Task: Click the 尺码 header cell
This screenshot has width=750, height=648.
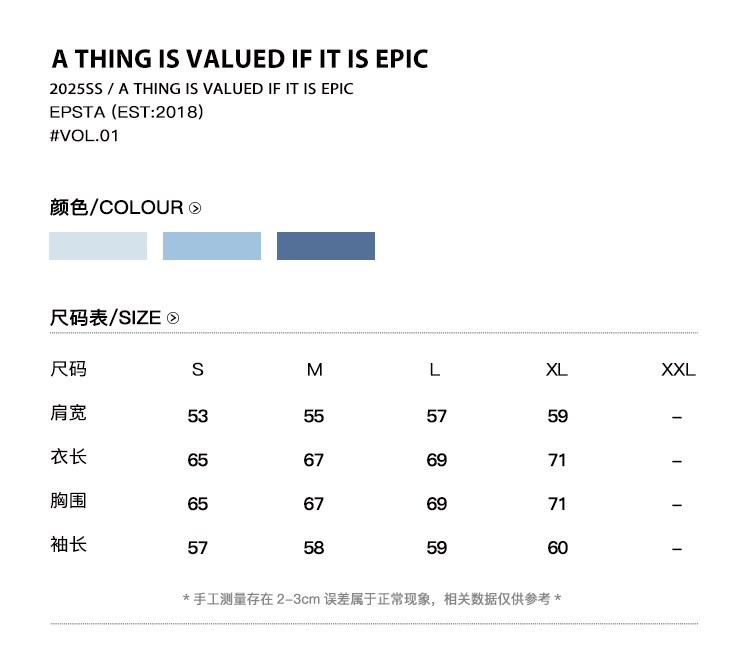Action: pos(68,369)
